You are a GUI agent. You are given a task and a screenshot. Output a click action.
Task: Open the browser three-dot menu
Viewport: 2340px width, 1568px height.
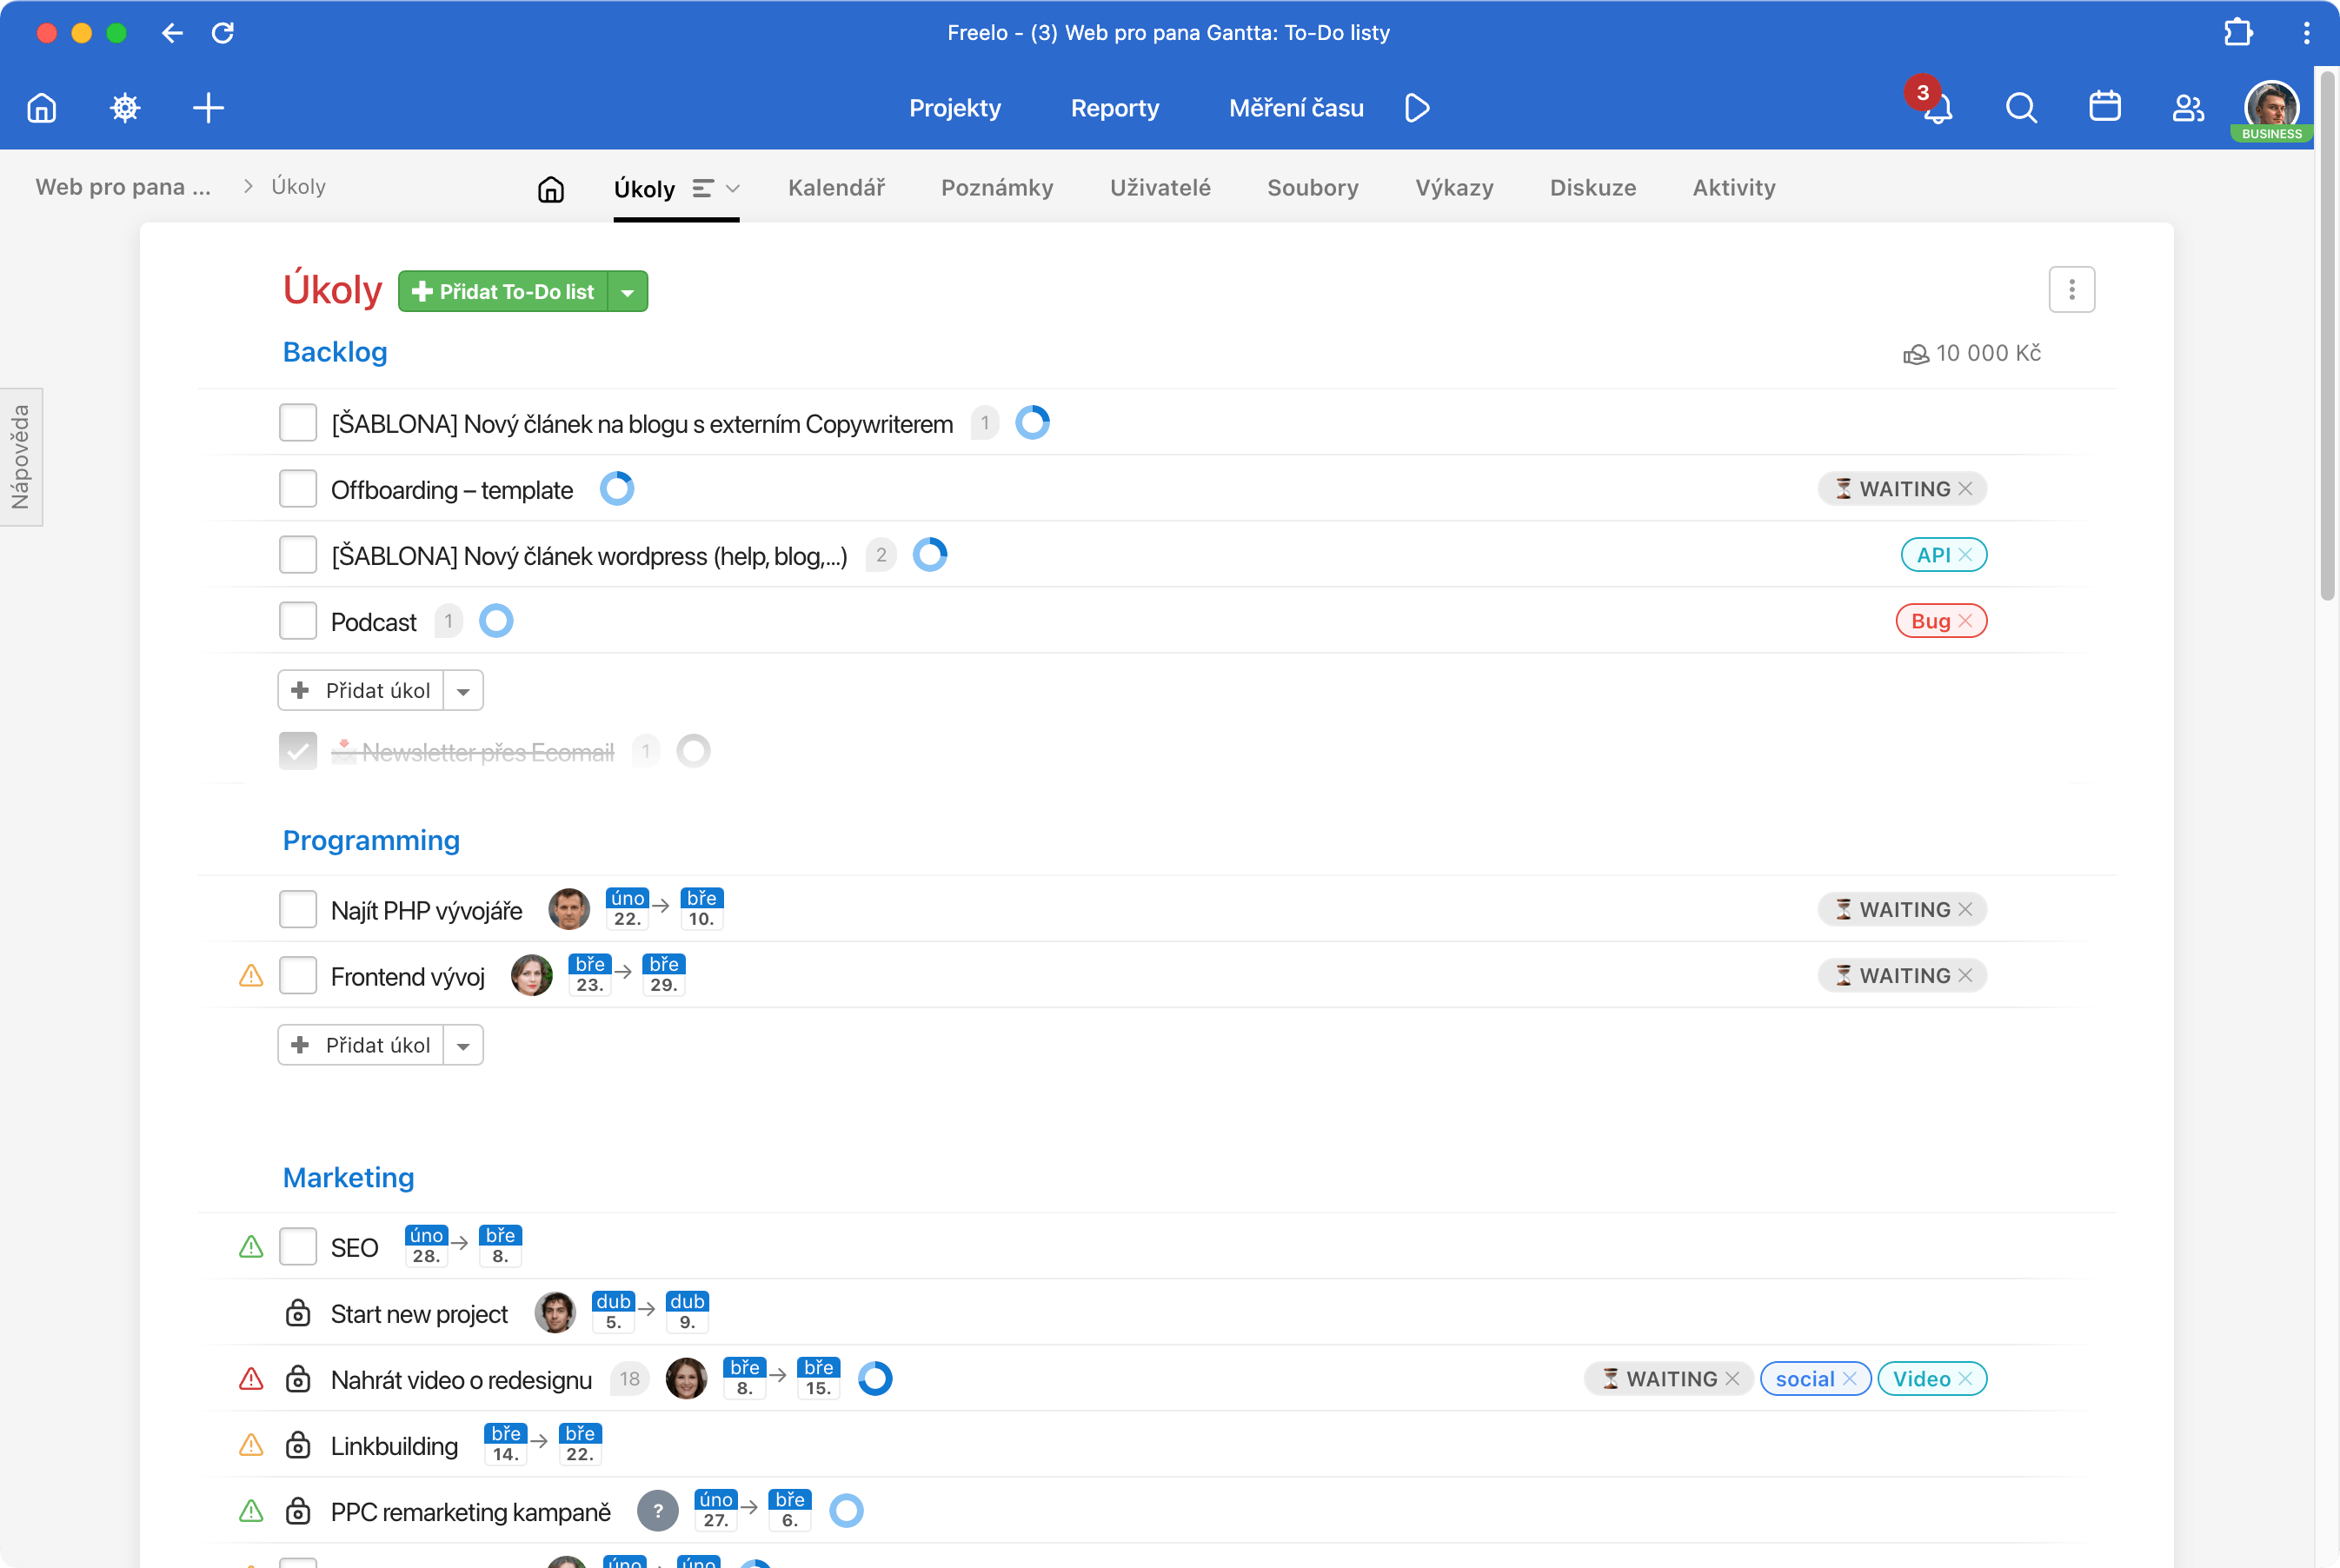[x=2307, y=33]
